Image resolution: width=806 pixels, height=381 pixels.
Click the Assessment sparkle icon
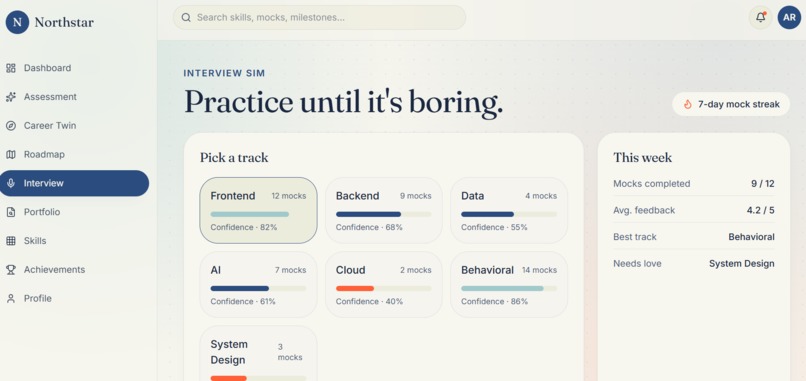[x=11, y=97]
